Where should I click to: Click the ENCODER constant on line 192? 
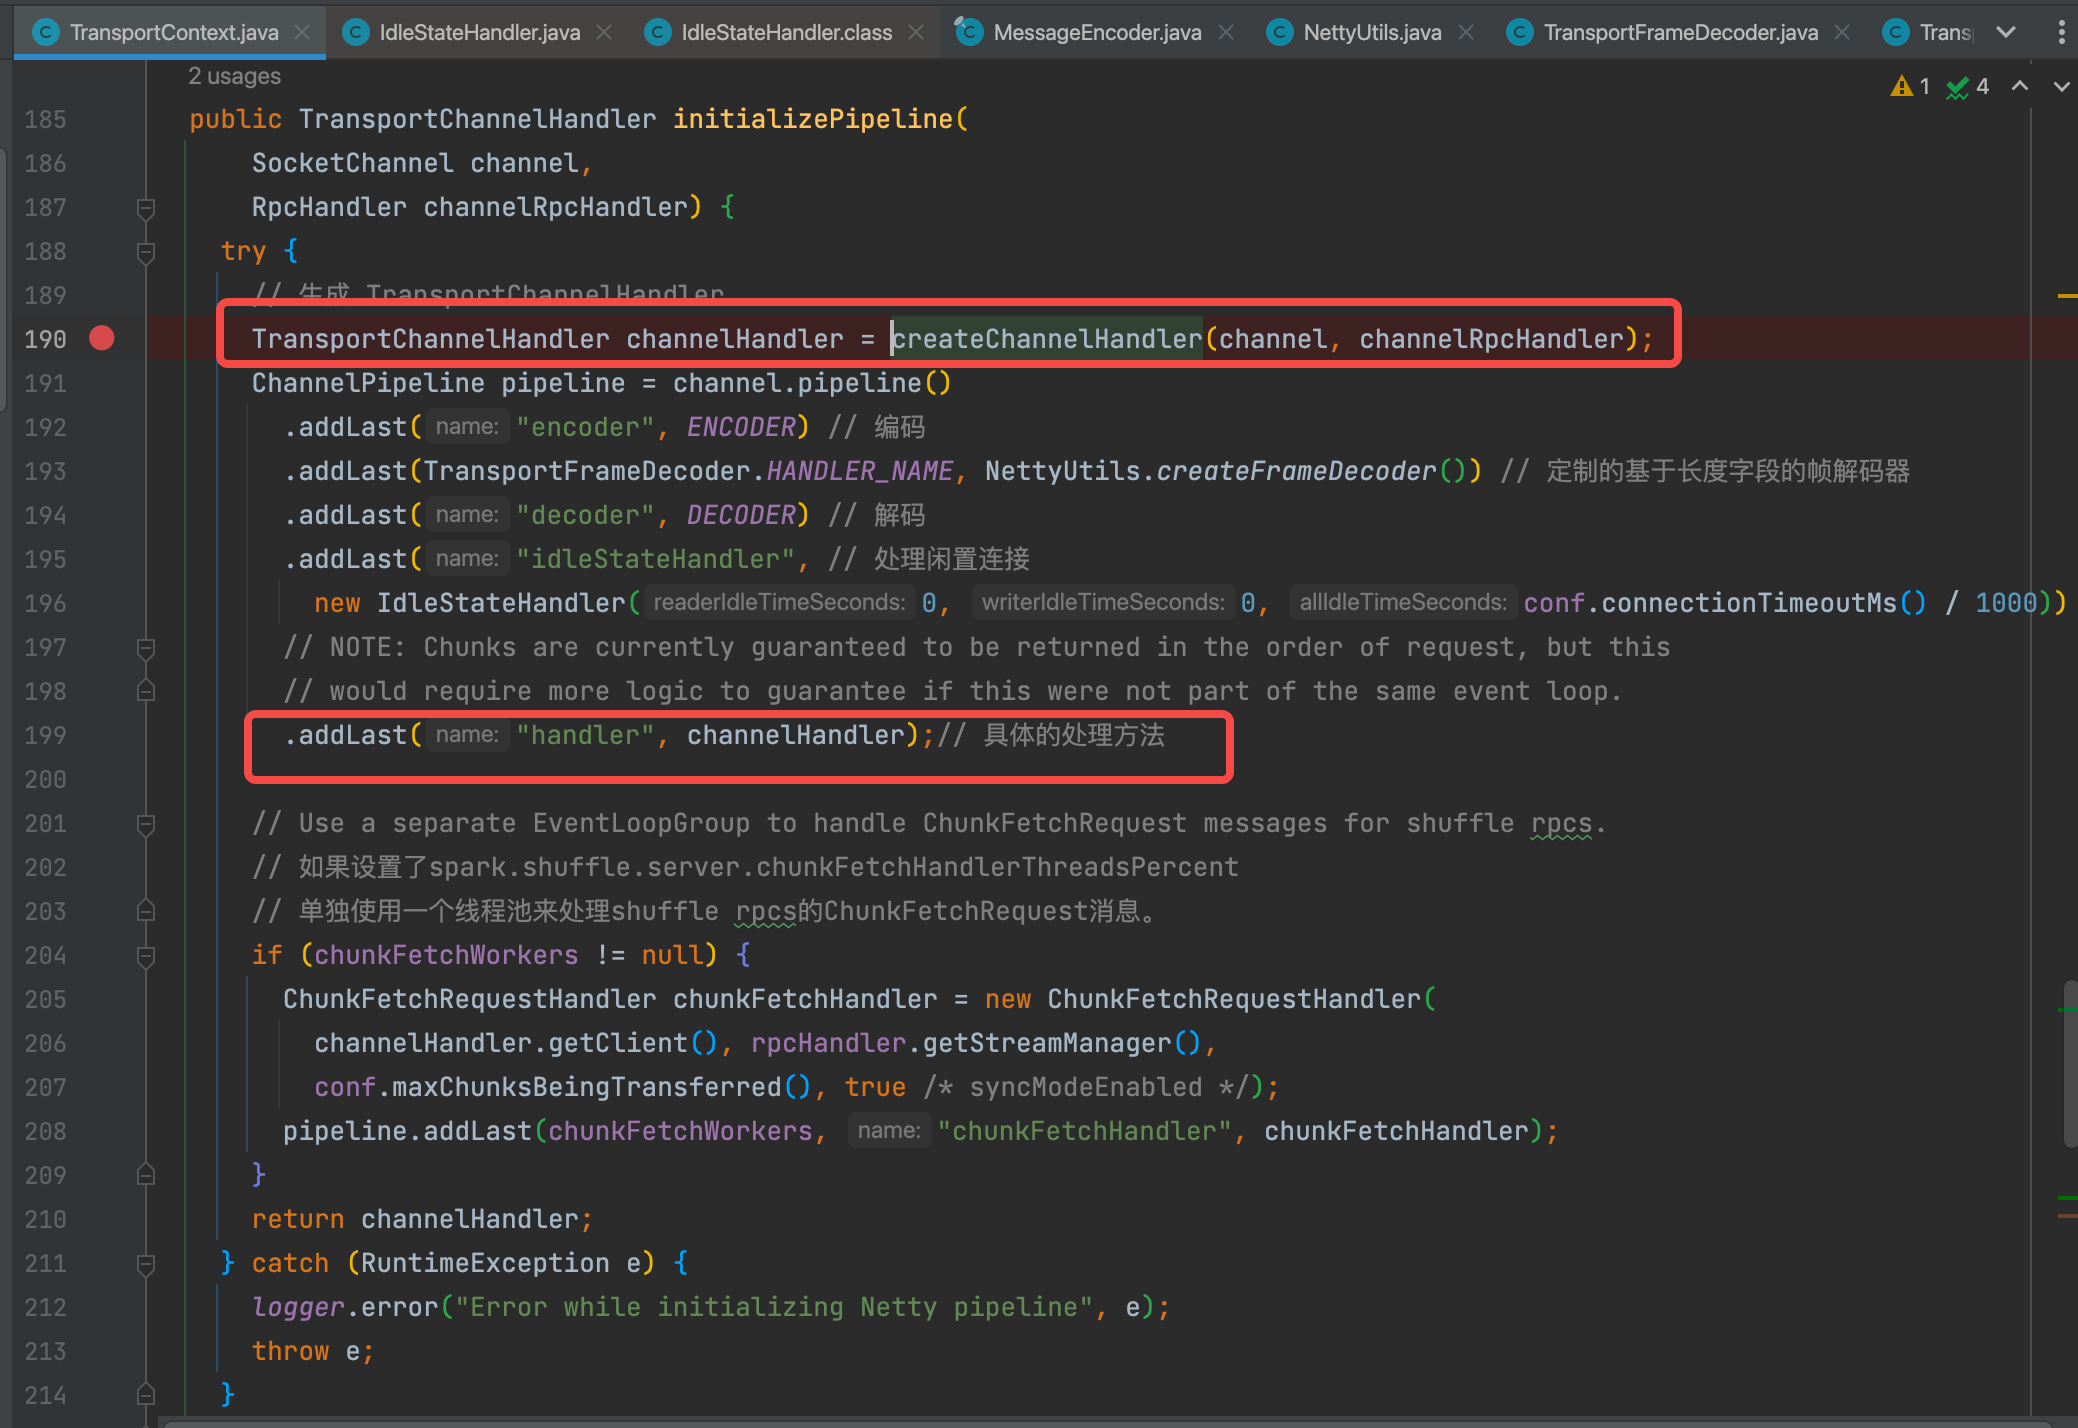(x=741, y=427)
